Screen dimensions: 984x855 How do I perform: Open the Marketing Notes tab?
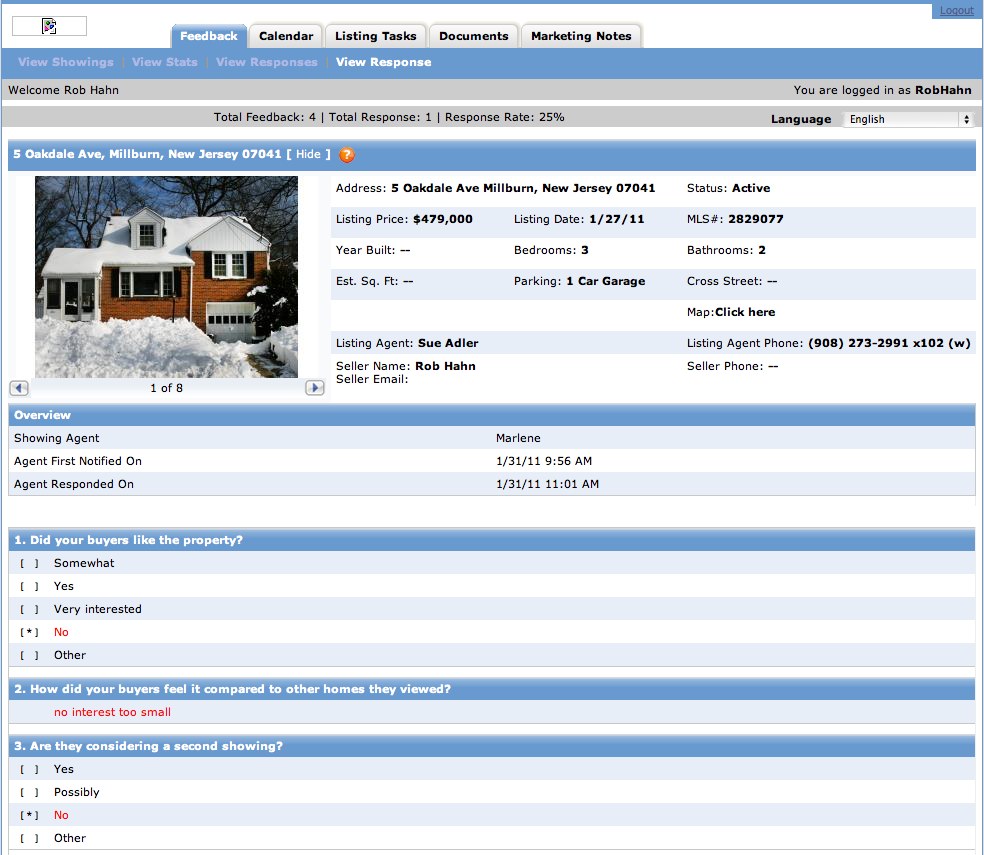[581, 36]
